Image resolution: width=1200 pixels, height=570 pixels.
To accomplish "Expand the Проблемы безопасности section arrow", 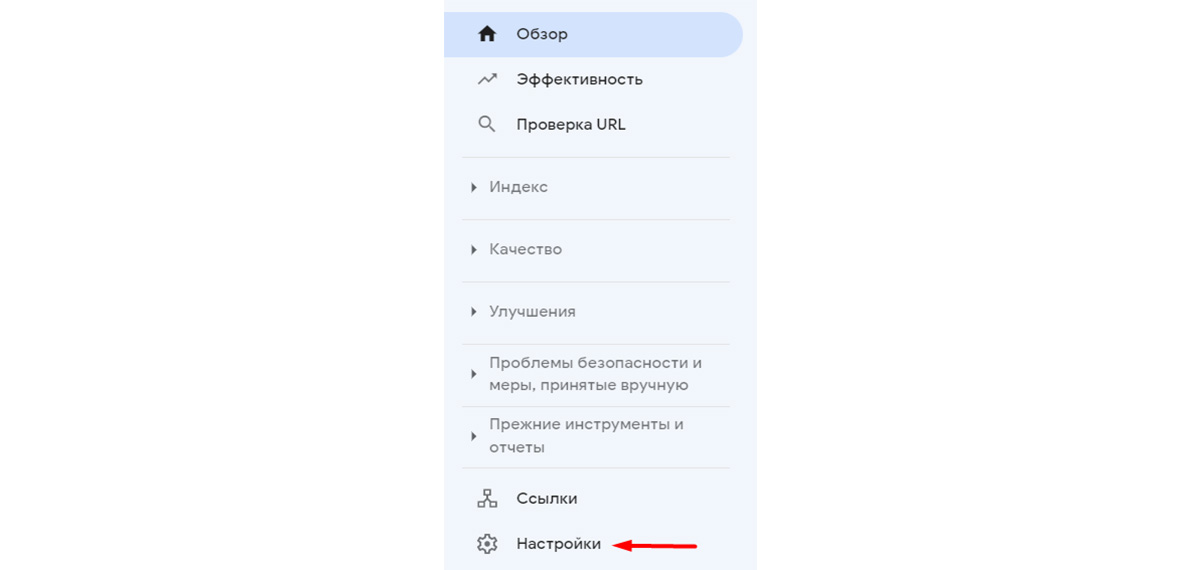I will pos(474,374).
